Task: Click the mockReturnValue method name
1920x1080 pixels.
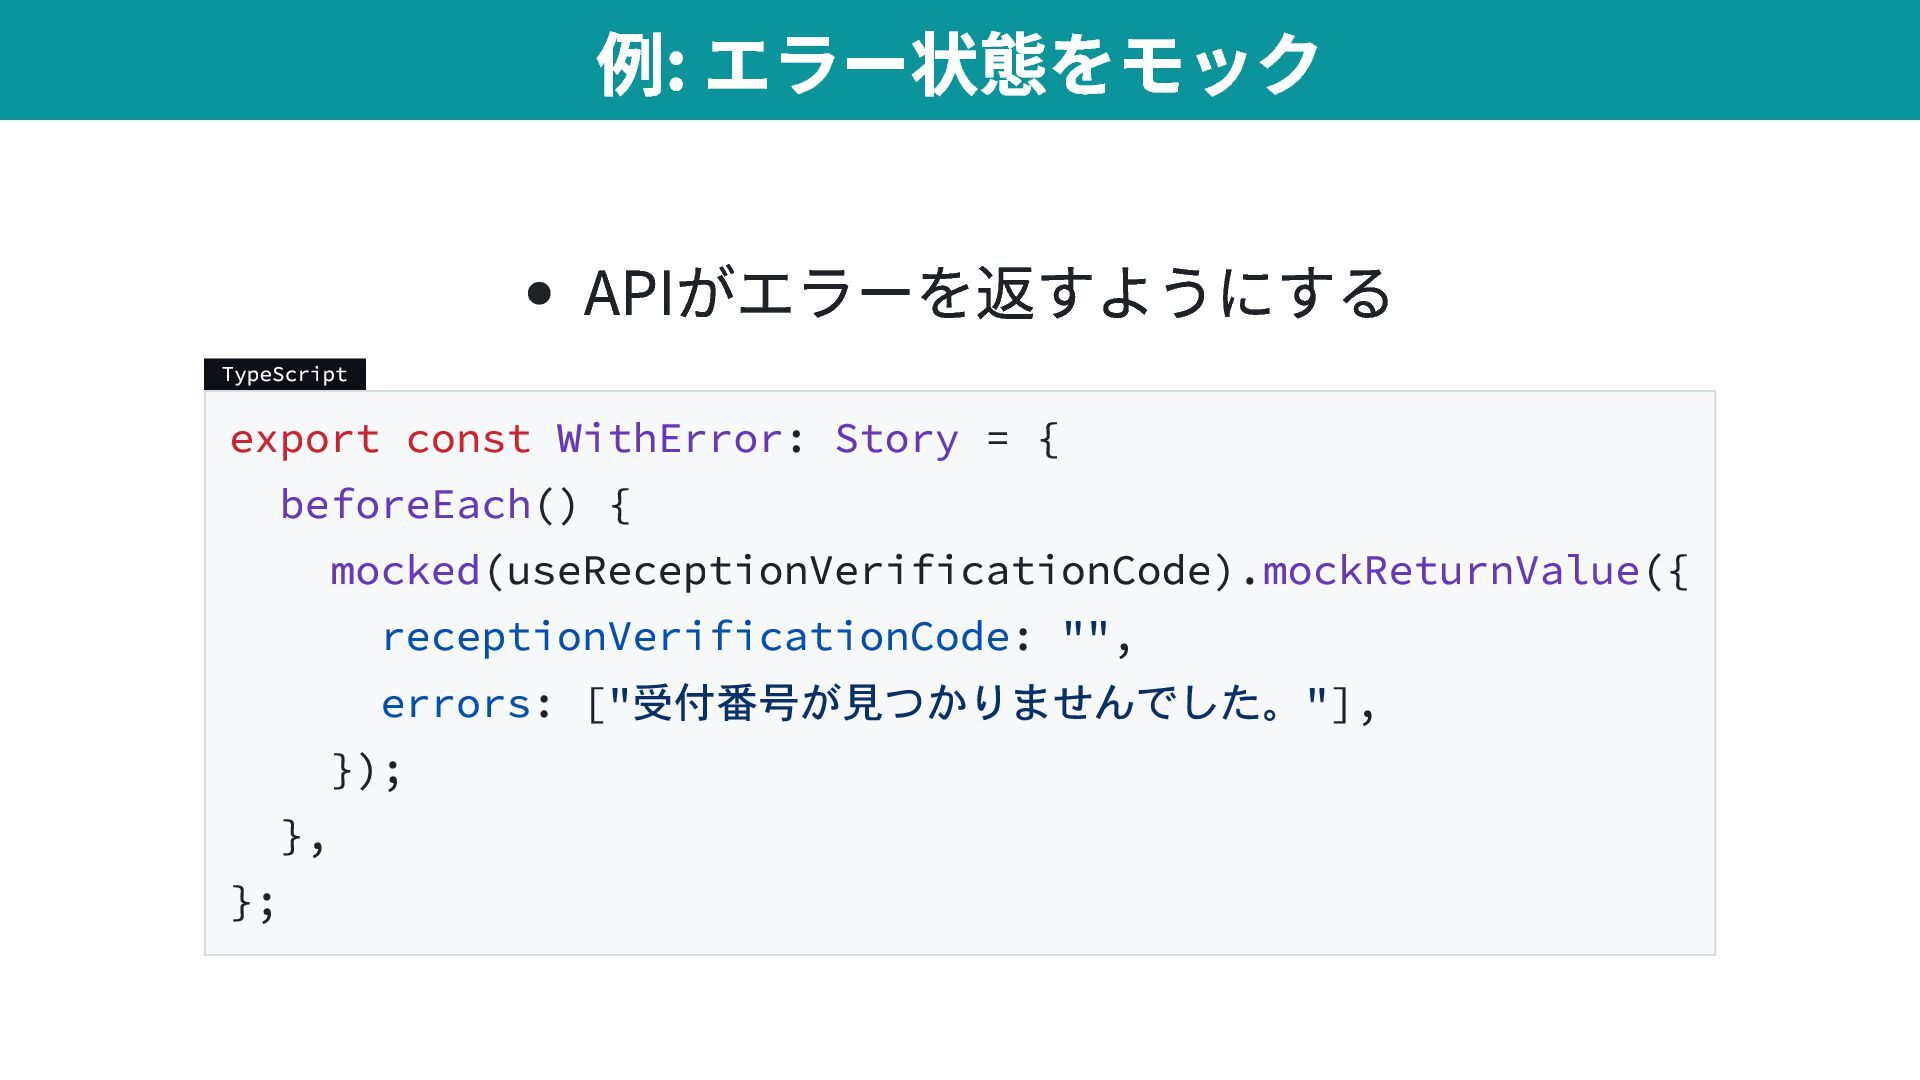Action: 1450,571
